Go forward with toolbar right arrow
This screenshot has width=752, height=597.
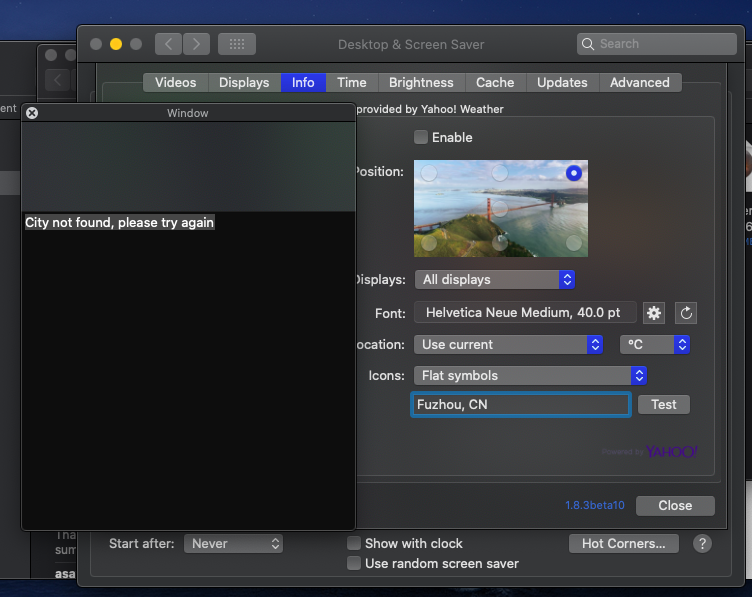click(x=196, y=44)
